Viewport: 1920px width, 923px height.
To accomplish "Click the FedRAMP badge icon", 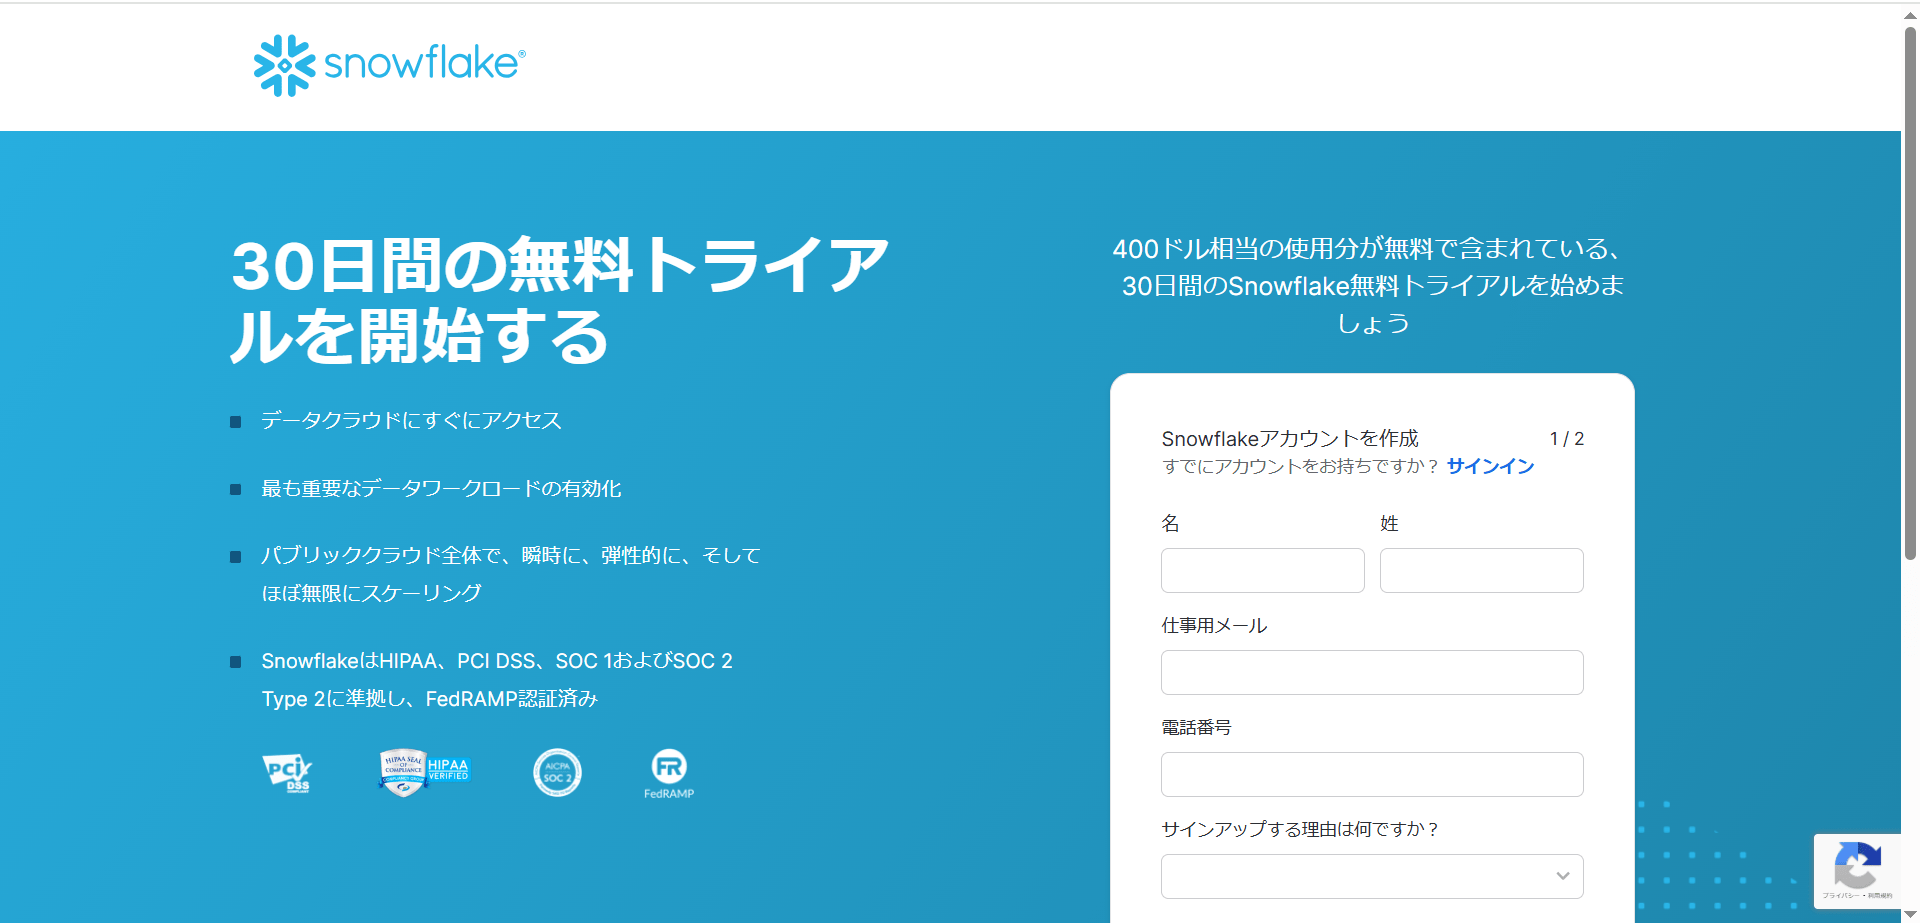I will coord(669,774).
